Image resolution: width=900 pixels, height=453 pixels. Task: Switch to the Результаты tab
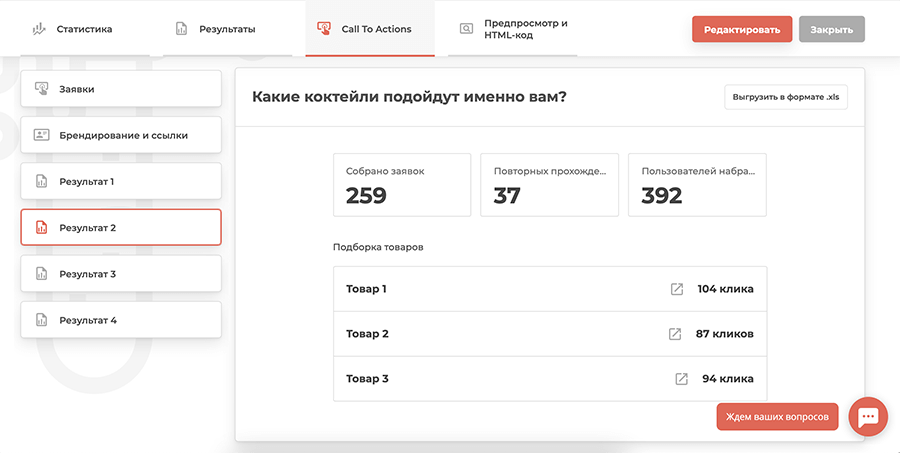(227, 29)
